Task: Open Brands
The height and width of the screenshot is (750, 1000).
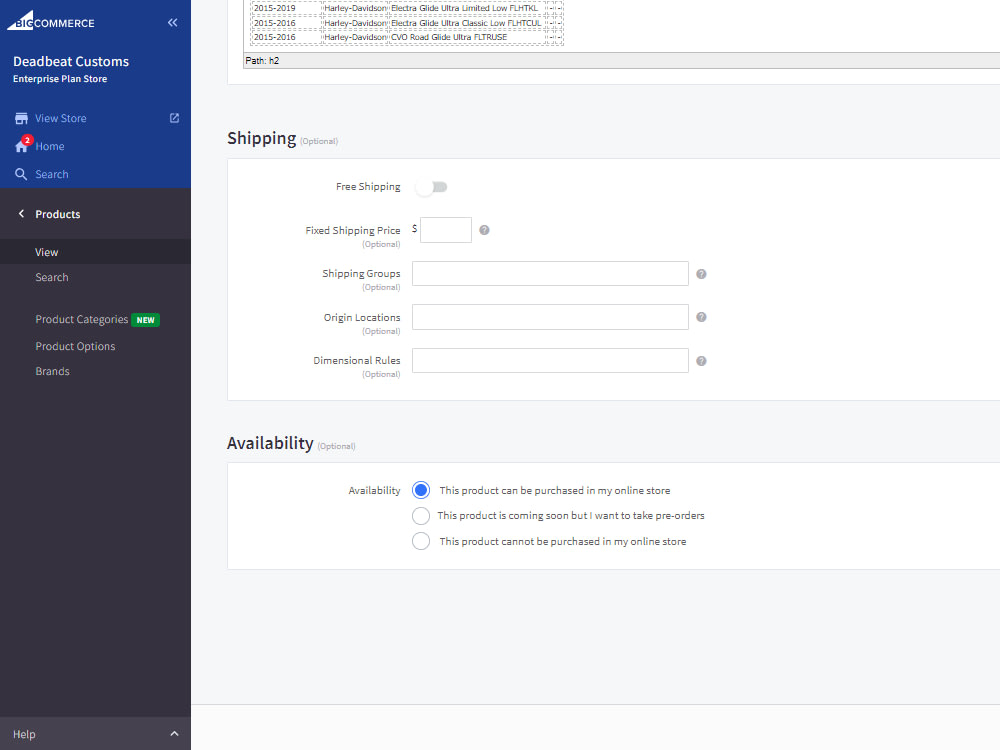Action: pos(52,371)
